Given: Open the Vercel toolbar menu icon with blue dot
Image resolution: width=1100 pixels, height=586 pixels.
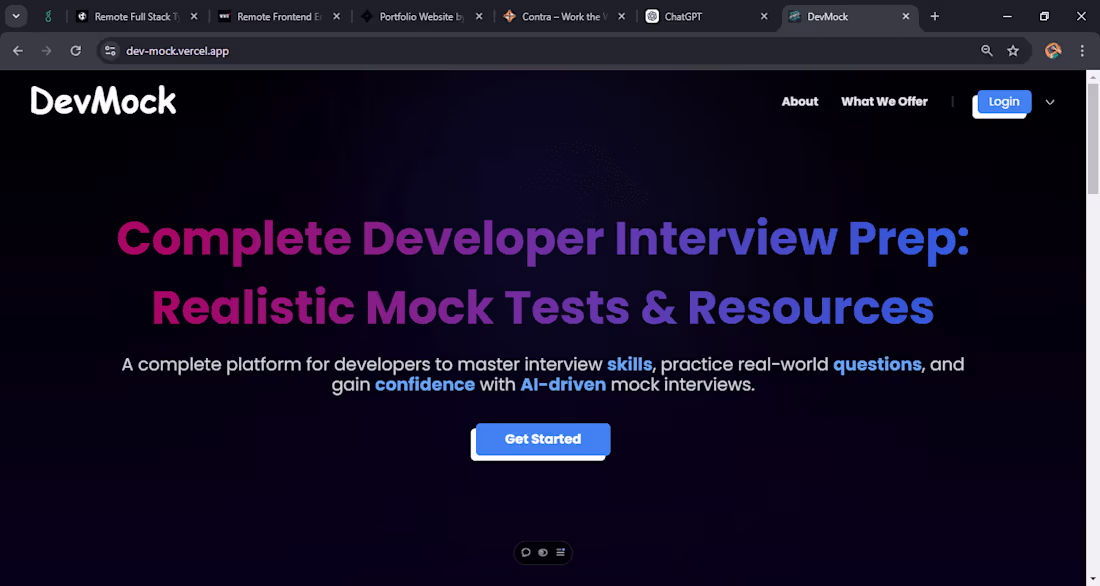Looking at the screenshot, I should point(560,552).
